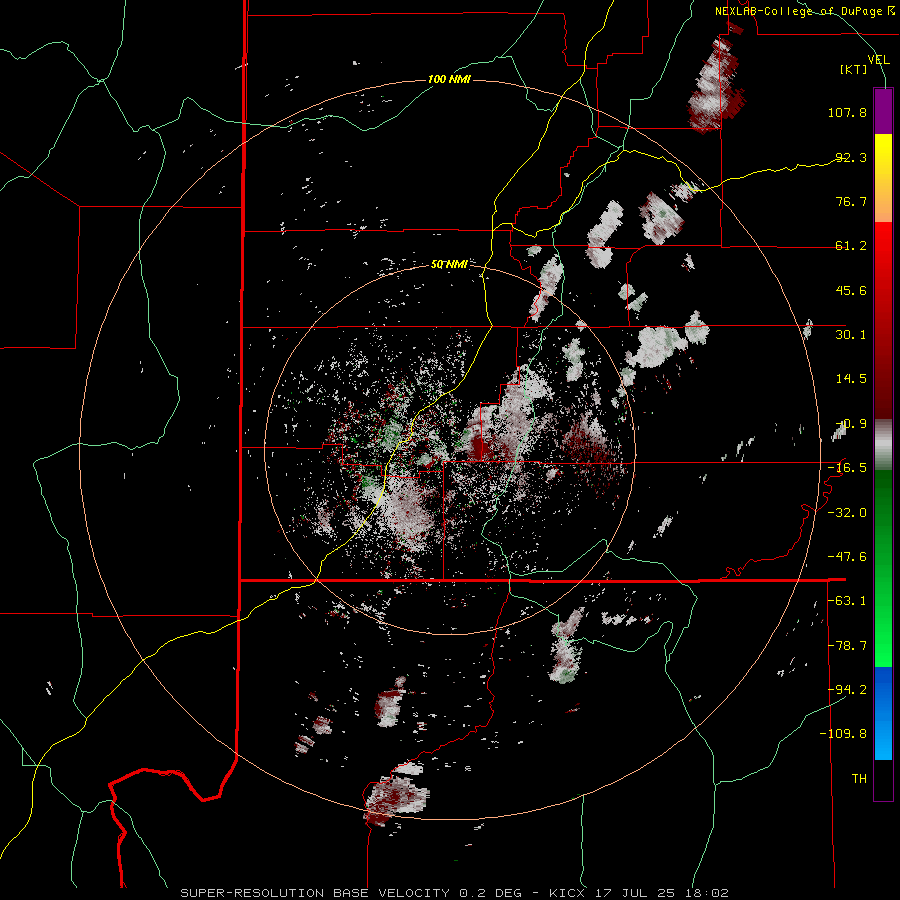Image resolution: width=900 pixels, height=900 pixels.
Task: Select the 30.1 scale value
Action: pyautogui.click(x=851, y=335)
